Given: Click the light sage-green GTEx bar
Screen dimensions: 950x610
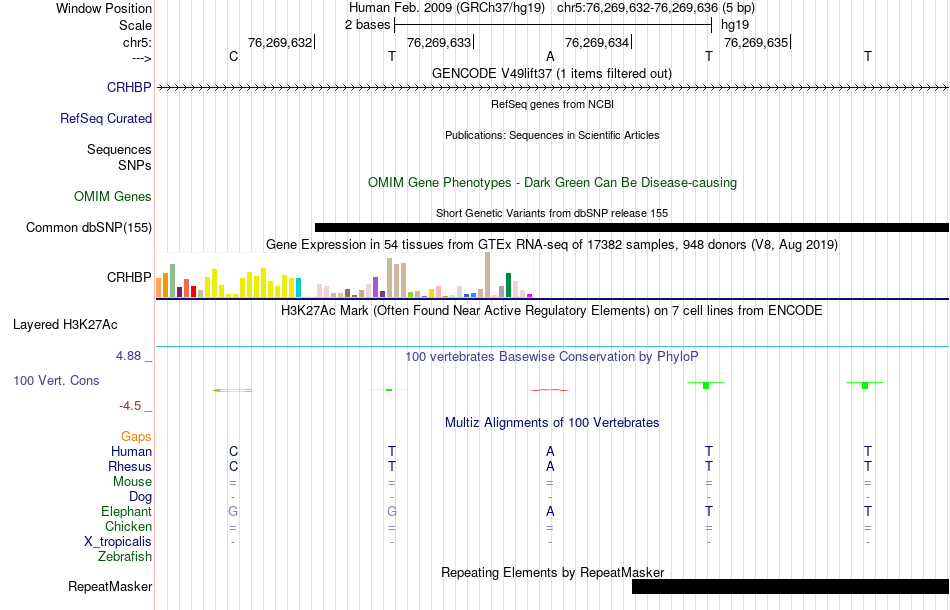Looking at the screenshot, I should point(173,280).
